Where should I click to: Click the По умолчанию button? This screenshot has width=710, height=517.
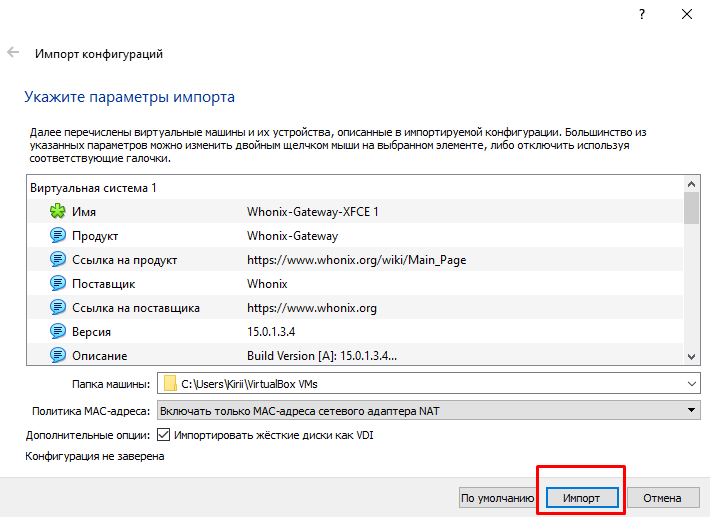pyautogui.click(x=497, y=498)
